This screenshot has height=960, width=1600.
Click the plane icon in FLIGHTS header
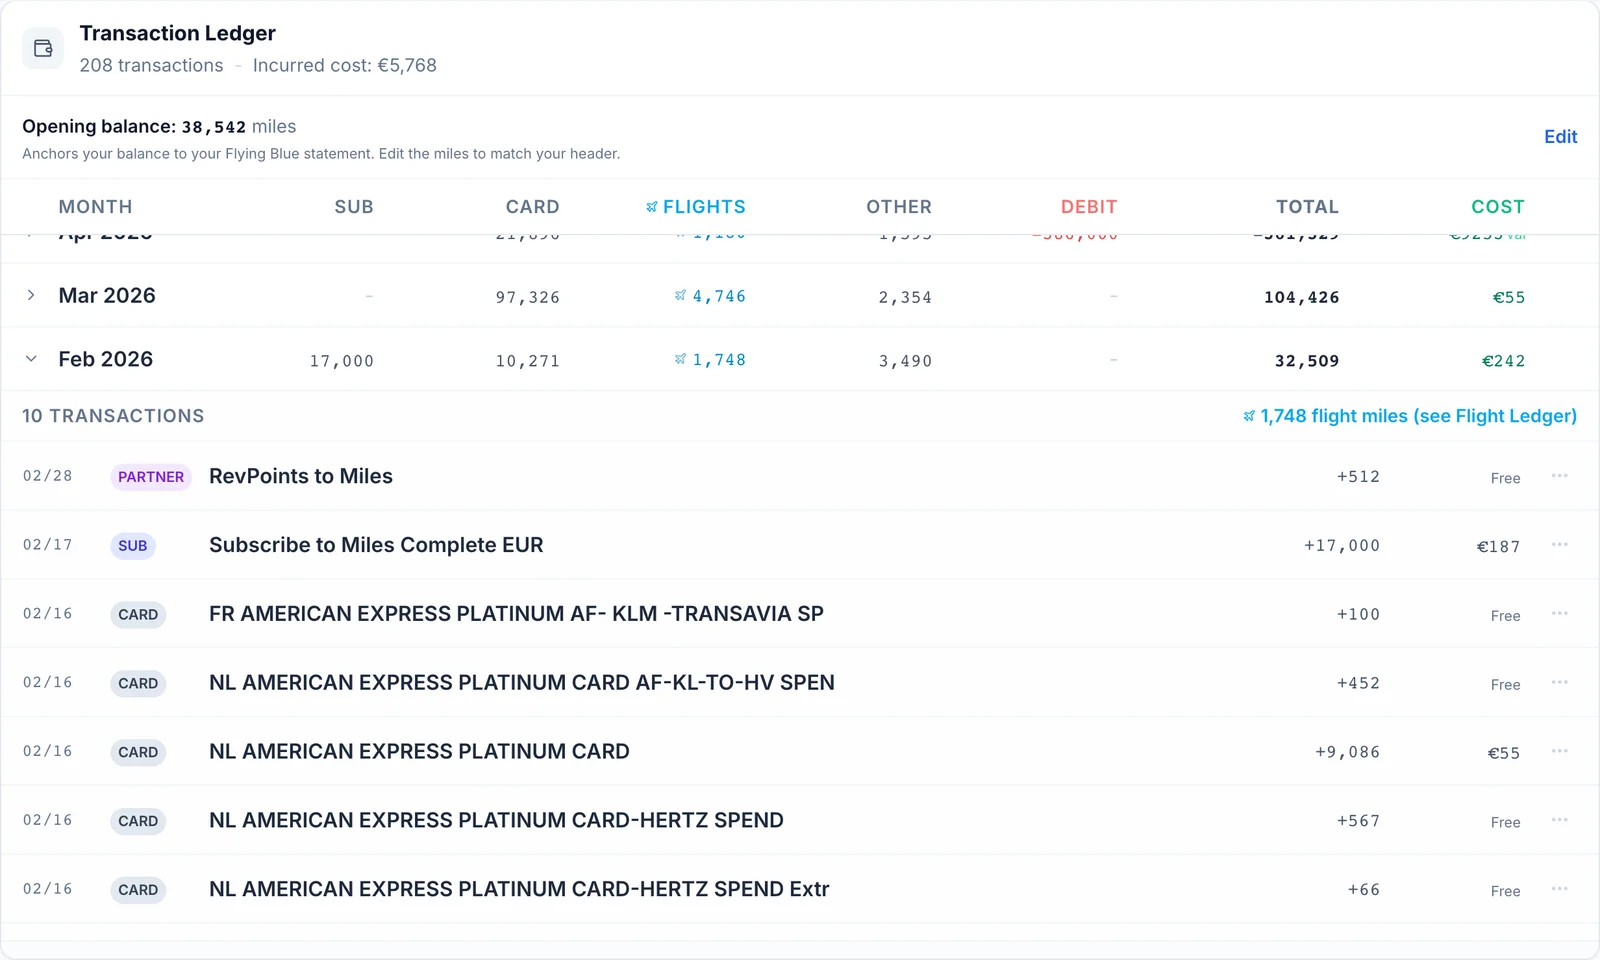coord(652,207)
